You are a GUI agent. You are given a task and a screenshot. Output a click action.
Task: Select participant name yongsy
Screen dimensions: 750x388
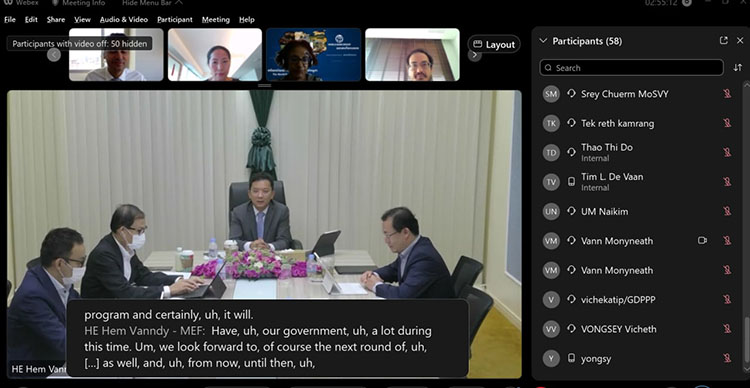coord(596,358)
